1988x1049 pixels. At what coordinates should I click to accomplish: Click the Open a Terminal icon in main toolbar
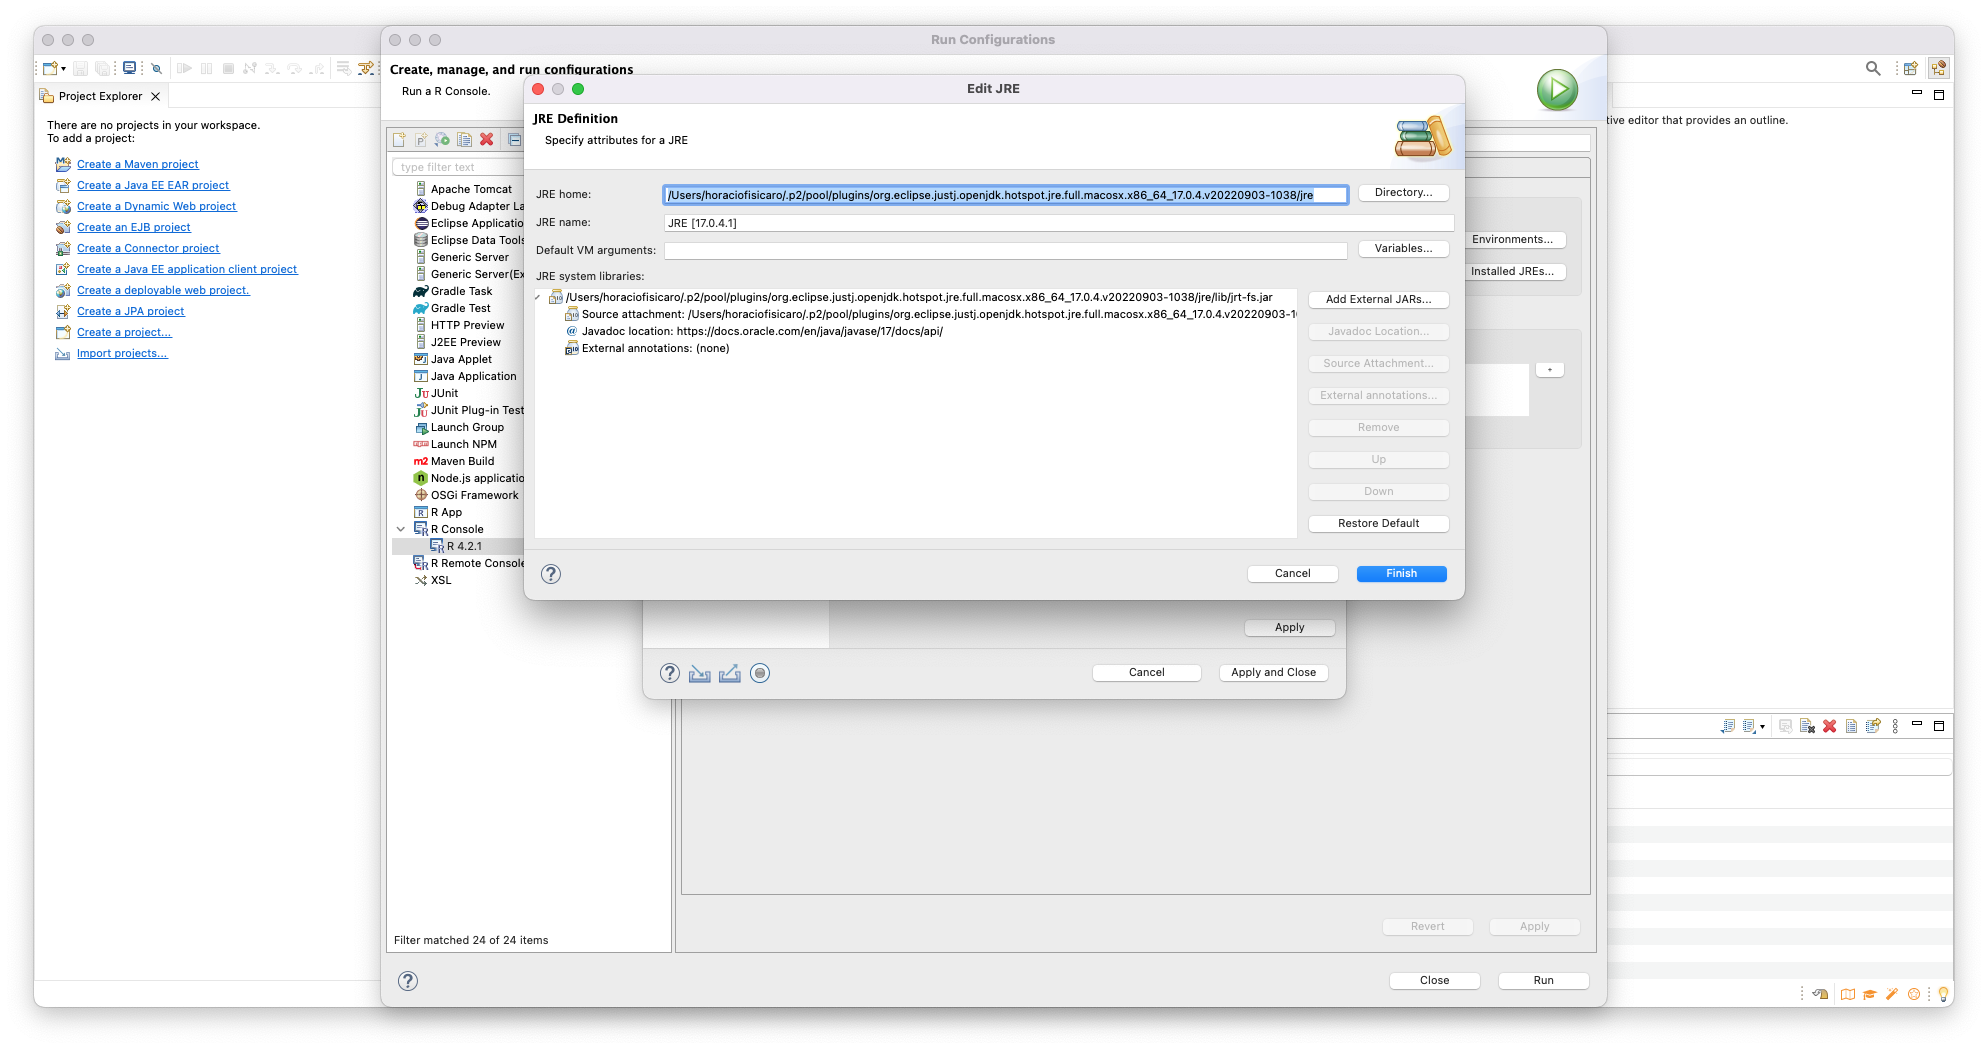tap(129, 68)
